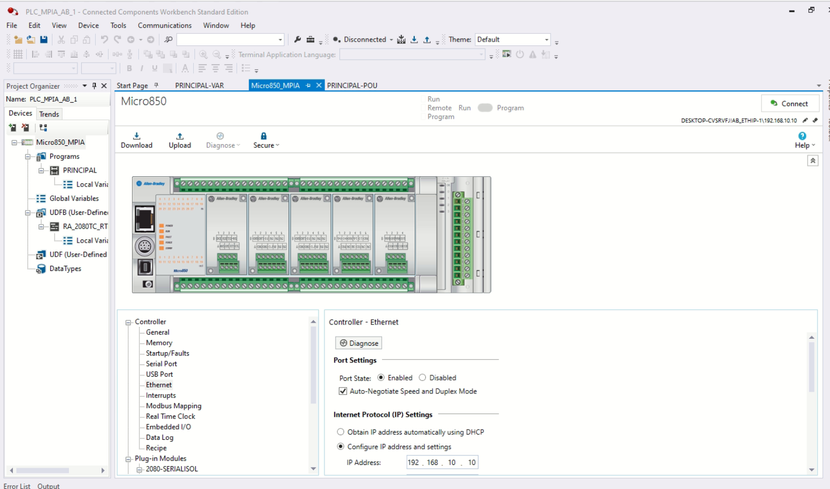Collapse the Micro850_MPIA tree node
This screenshot has width=830, height=489.
click(x=14, y=142)
